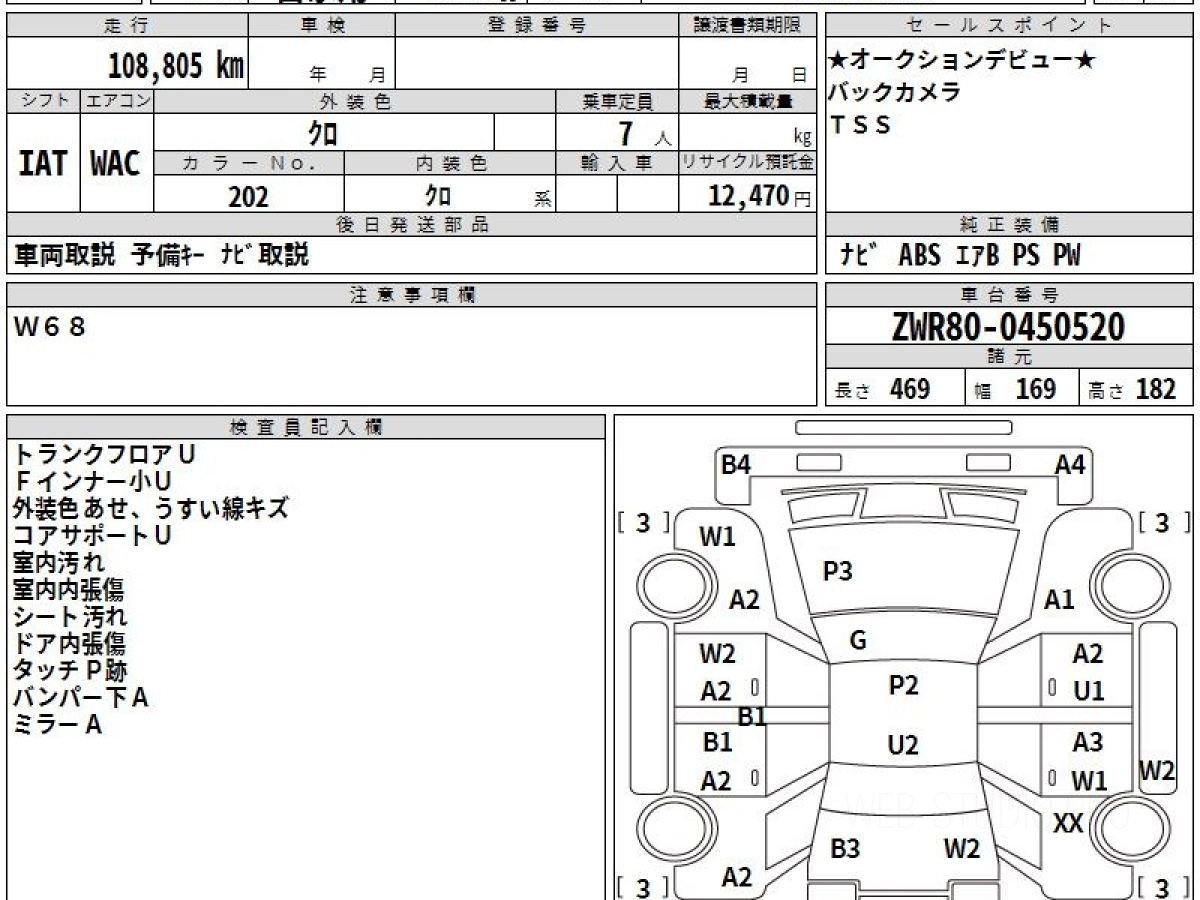This screenshot has height=900, width=1200.
Task: Select the IAT shift value
Action: point(43,164)
